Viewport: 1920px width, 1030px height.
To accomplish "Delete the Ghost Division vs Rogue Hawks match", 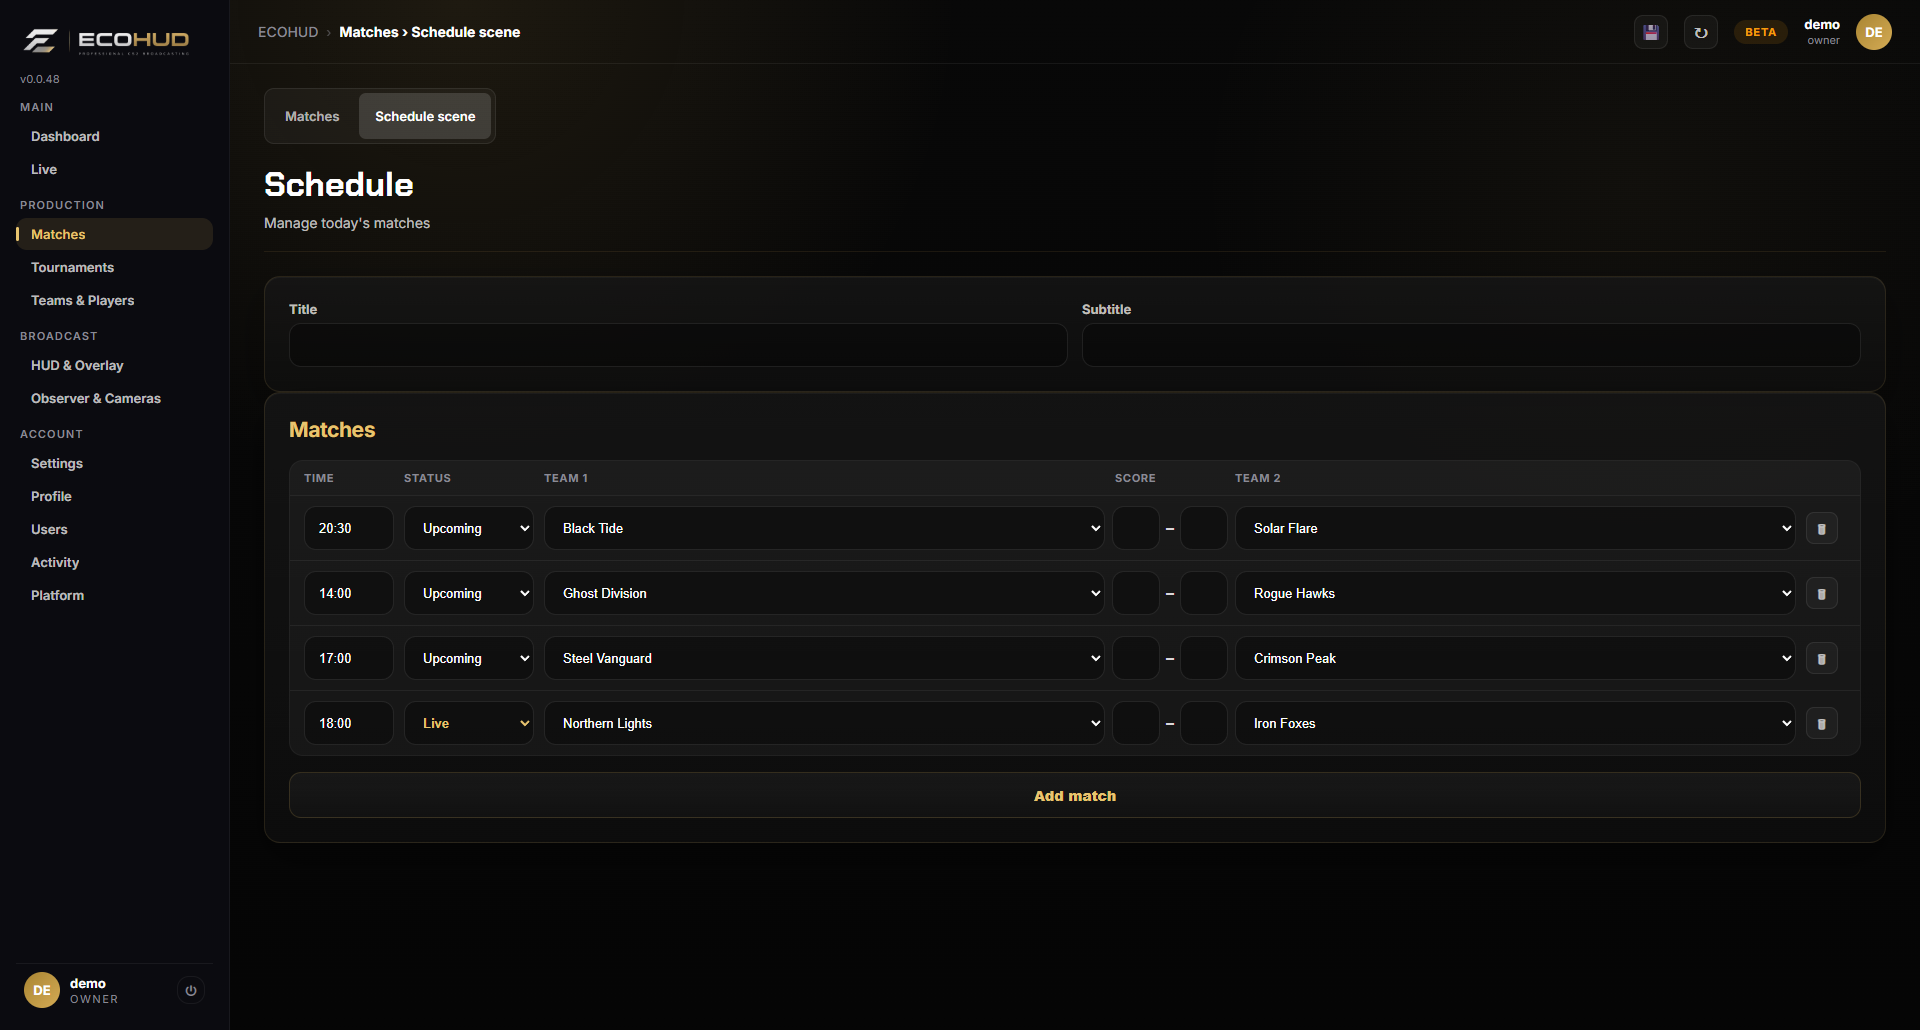I will pyautogui.click(x=1822, y=593).
